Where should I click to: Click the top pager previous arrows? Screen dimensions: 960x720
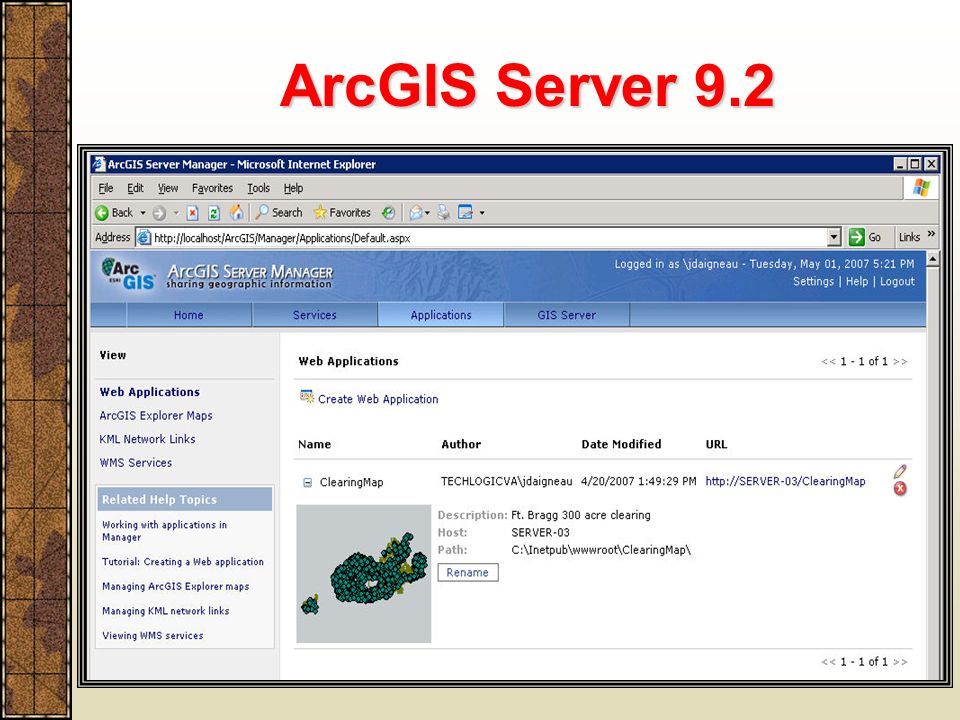828,361
